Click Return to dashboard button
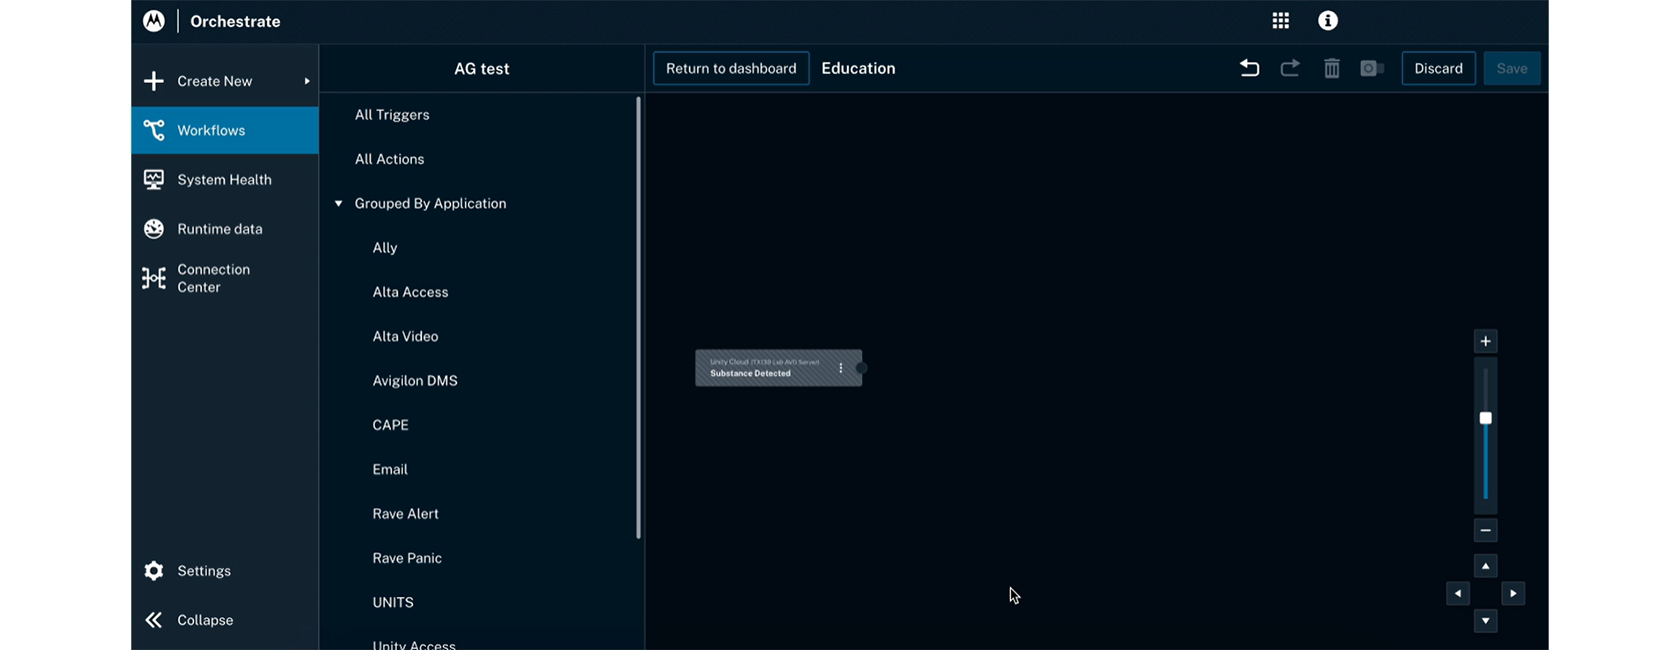The height and width of the screenshot is (650, 1680). (731, 68)
